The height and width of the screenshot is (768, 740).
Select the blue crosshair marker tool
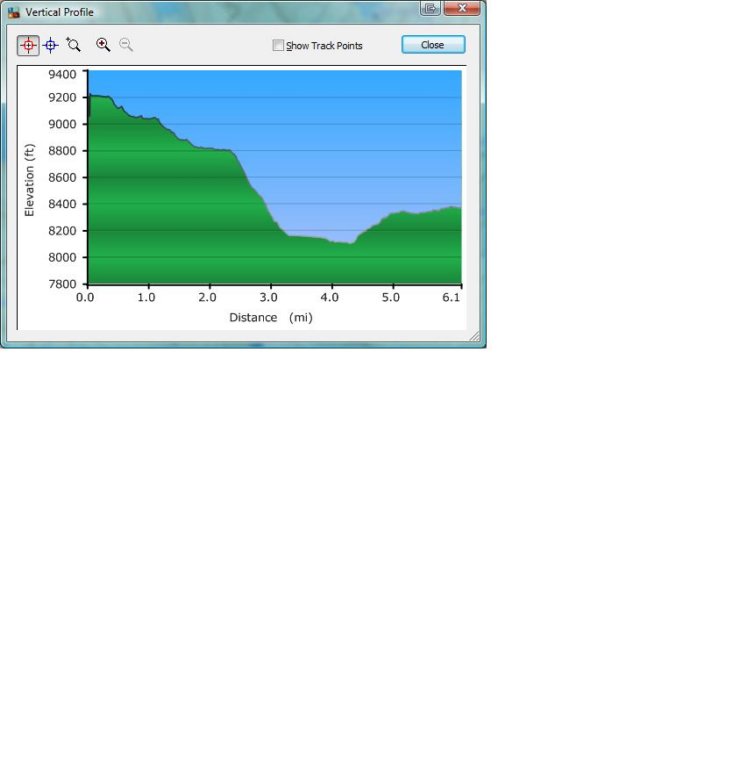pos(50,46)
